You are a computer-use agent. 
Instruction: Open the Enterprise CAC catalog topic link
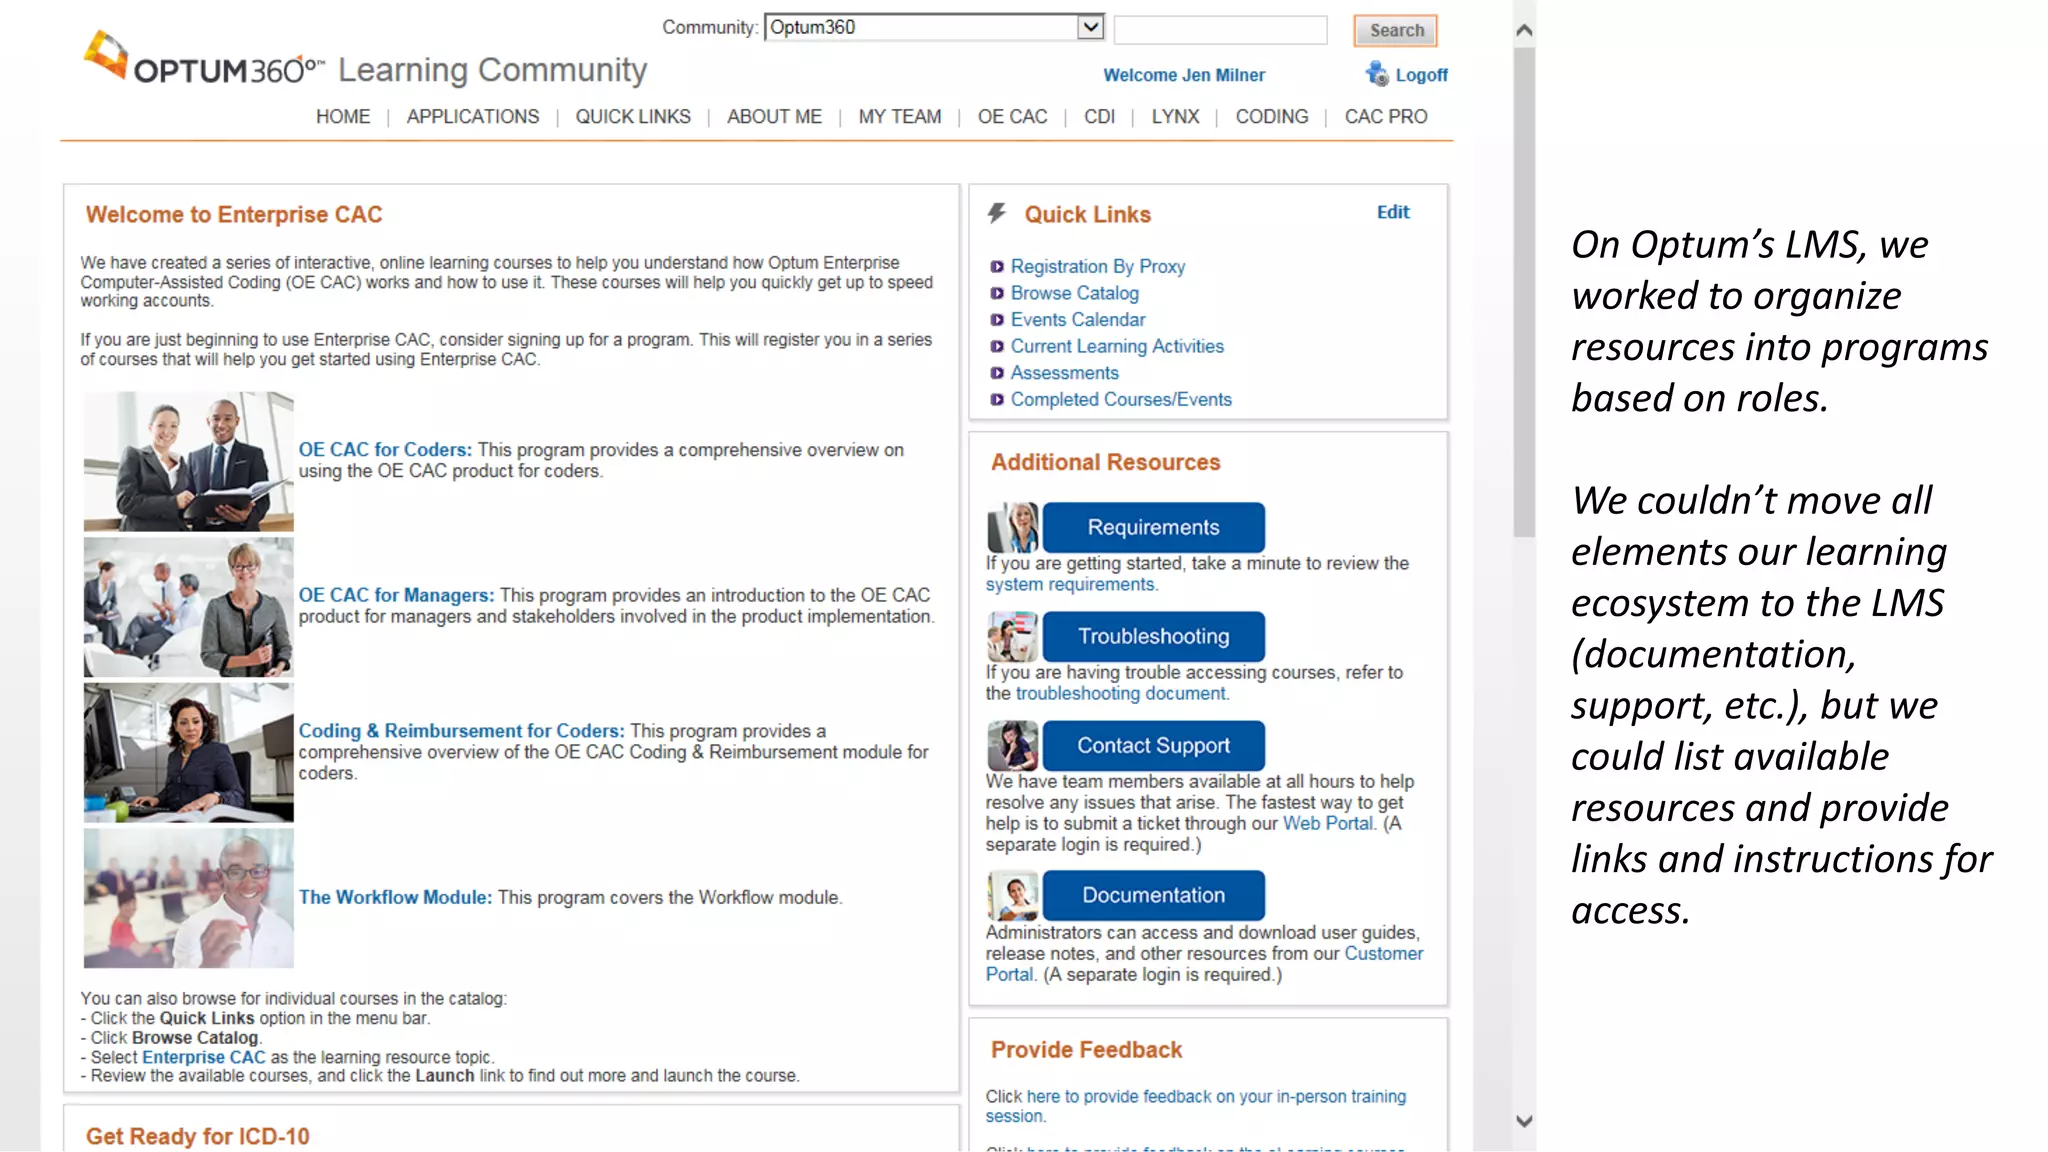tap(204, 1057)
